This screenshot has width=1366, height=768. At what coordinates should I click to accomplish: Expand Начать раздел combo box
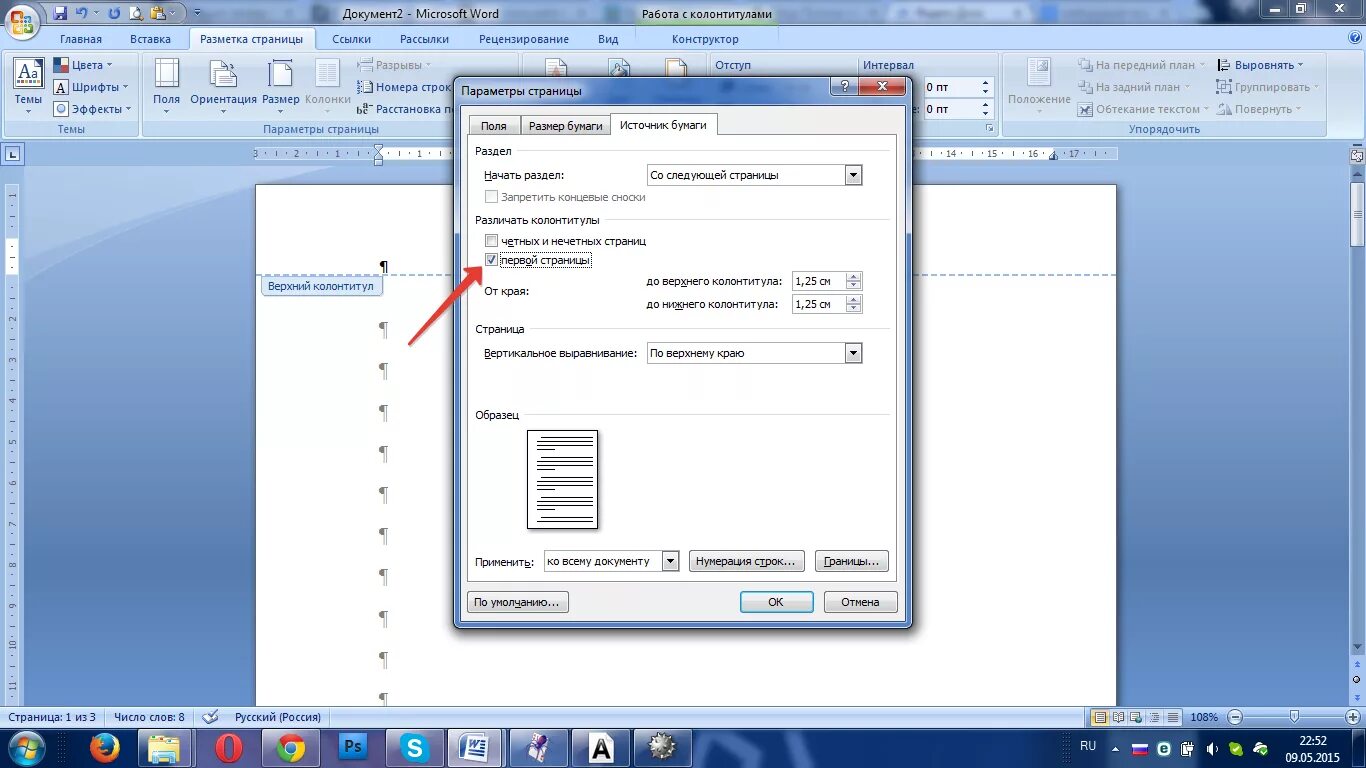[x=853, y=175]
